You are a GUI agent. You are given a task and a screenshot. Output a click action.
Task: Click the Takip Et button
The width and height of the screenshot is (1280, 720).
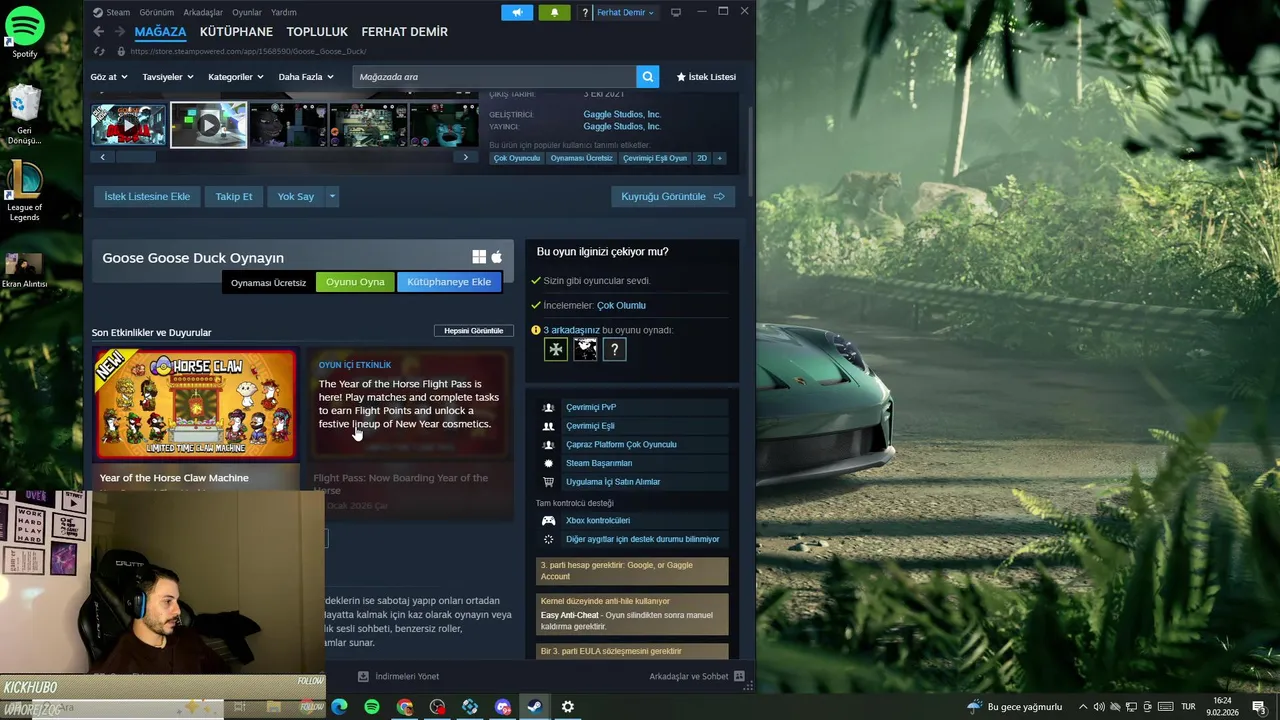point(234,196)
